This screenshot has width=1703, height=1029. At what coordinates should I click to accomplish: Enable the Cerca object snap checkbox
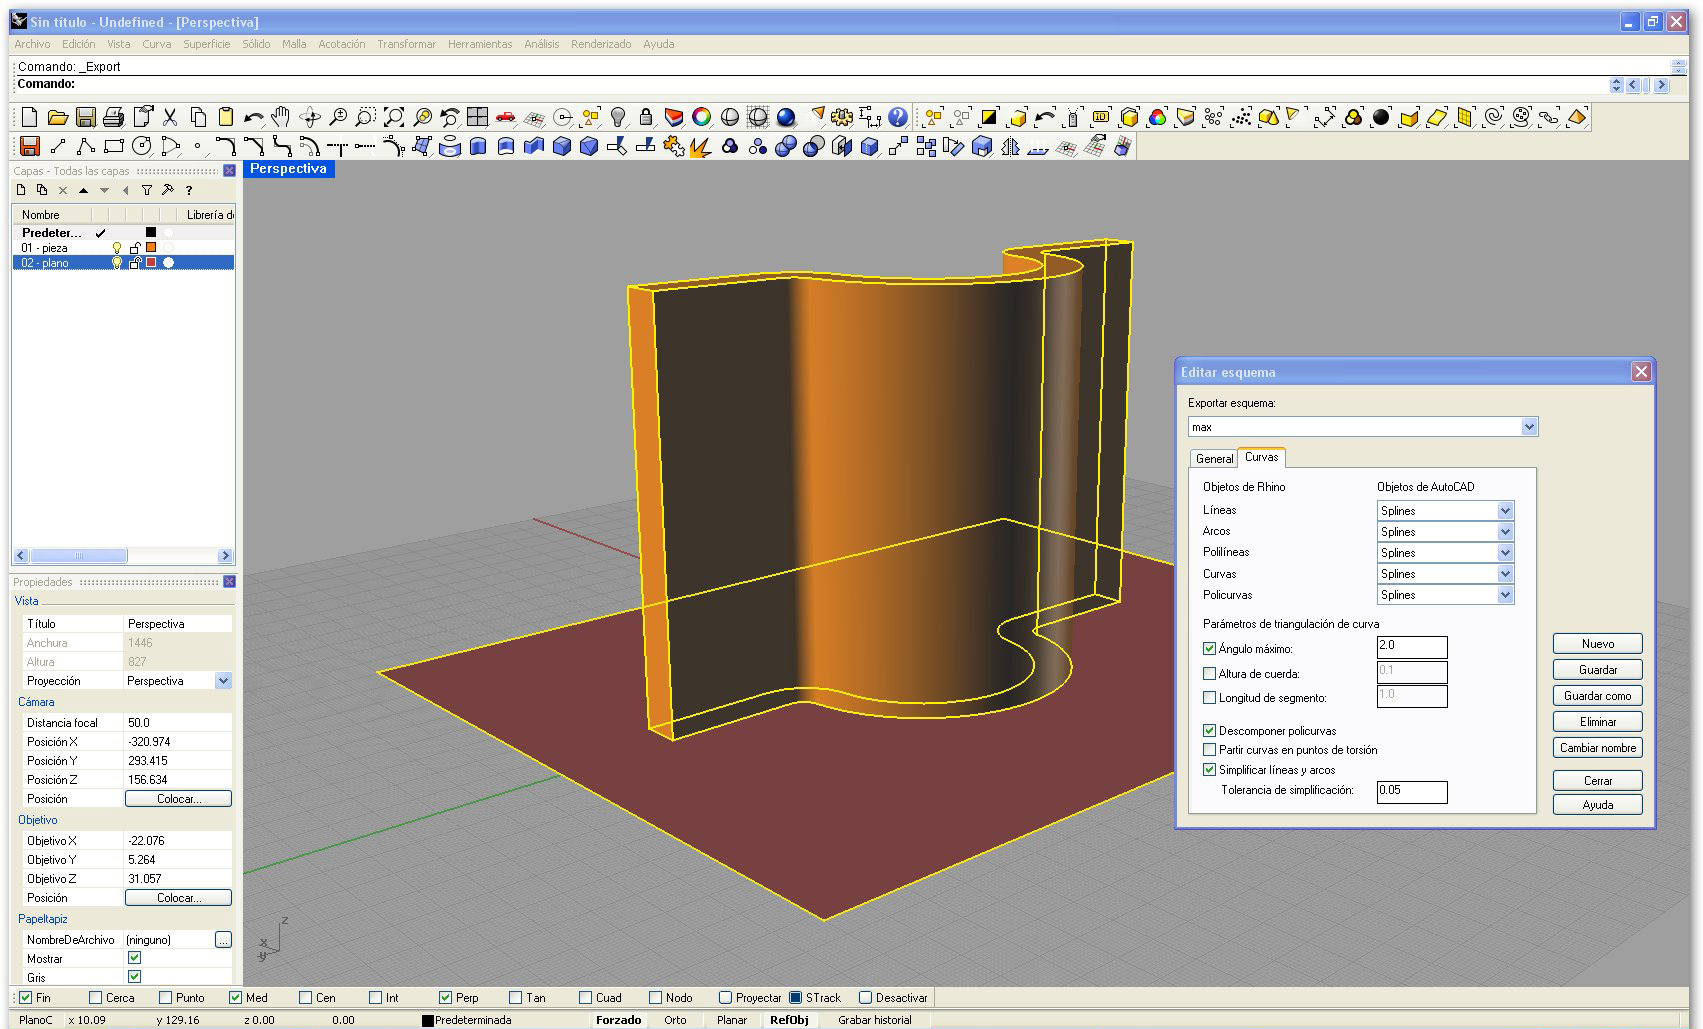(x=96, y=997)
